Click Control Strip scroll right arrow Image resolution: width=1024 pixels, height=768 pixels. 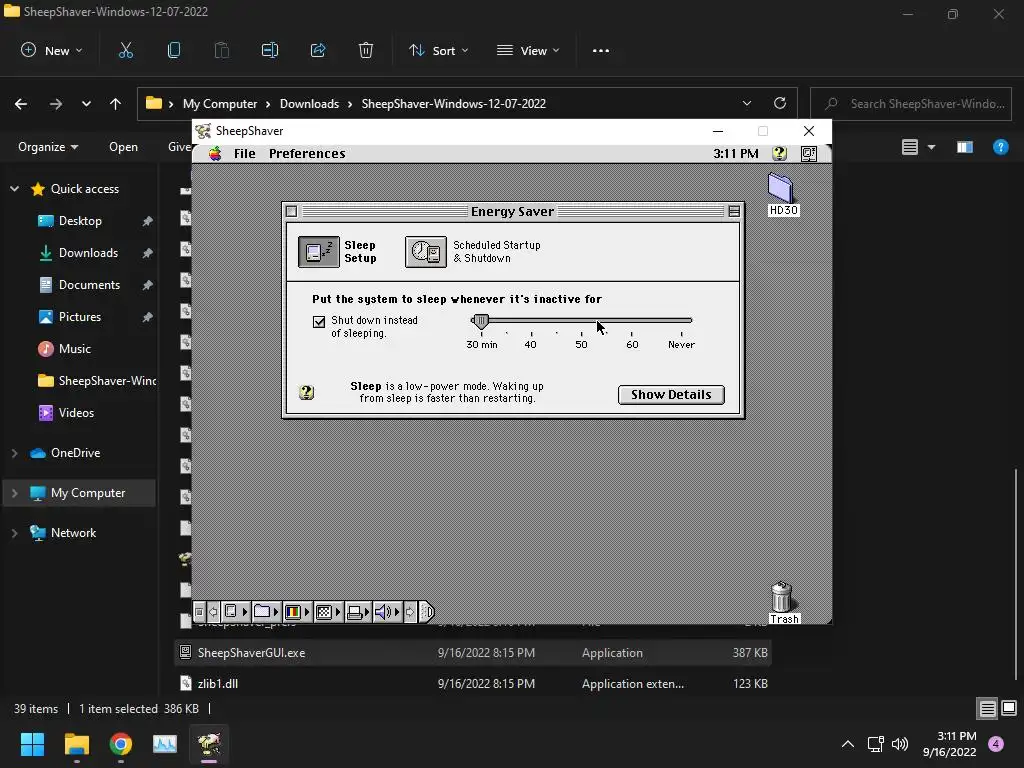(x=410, y=612)
